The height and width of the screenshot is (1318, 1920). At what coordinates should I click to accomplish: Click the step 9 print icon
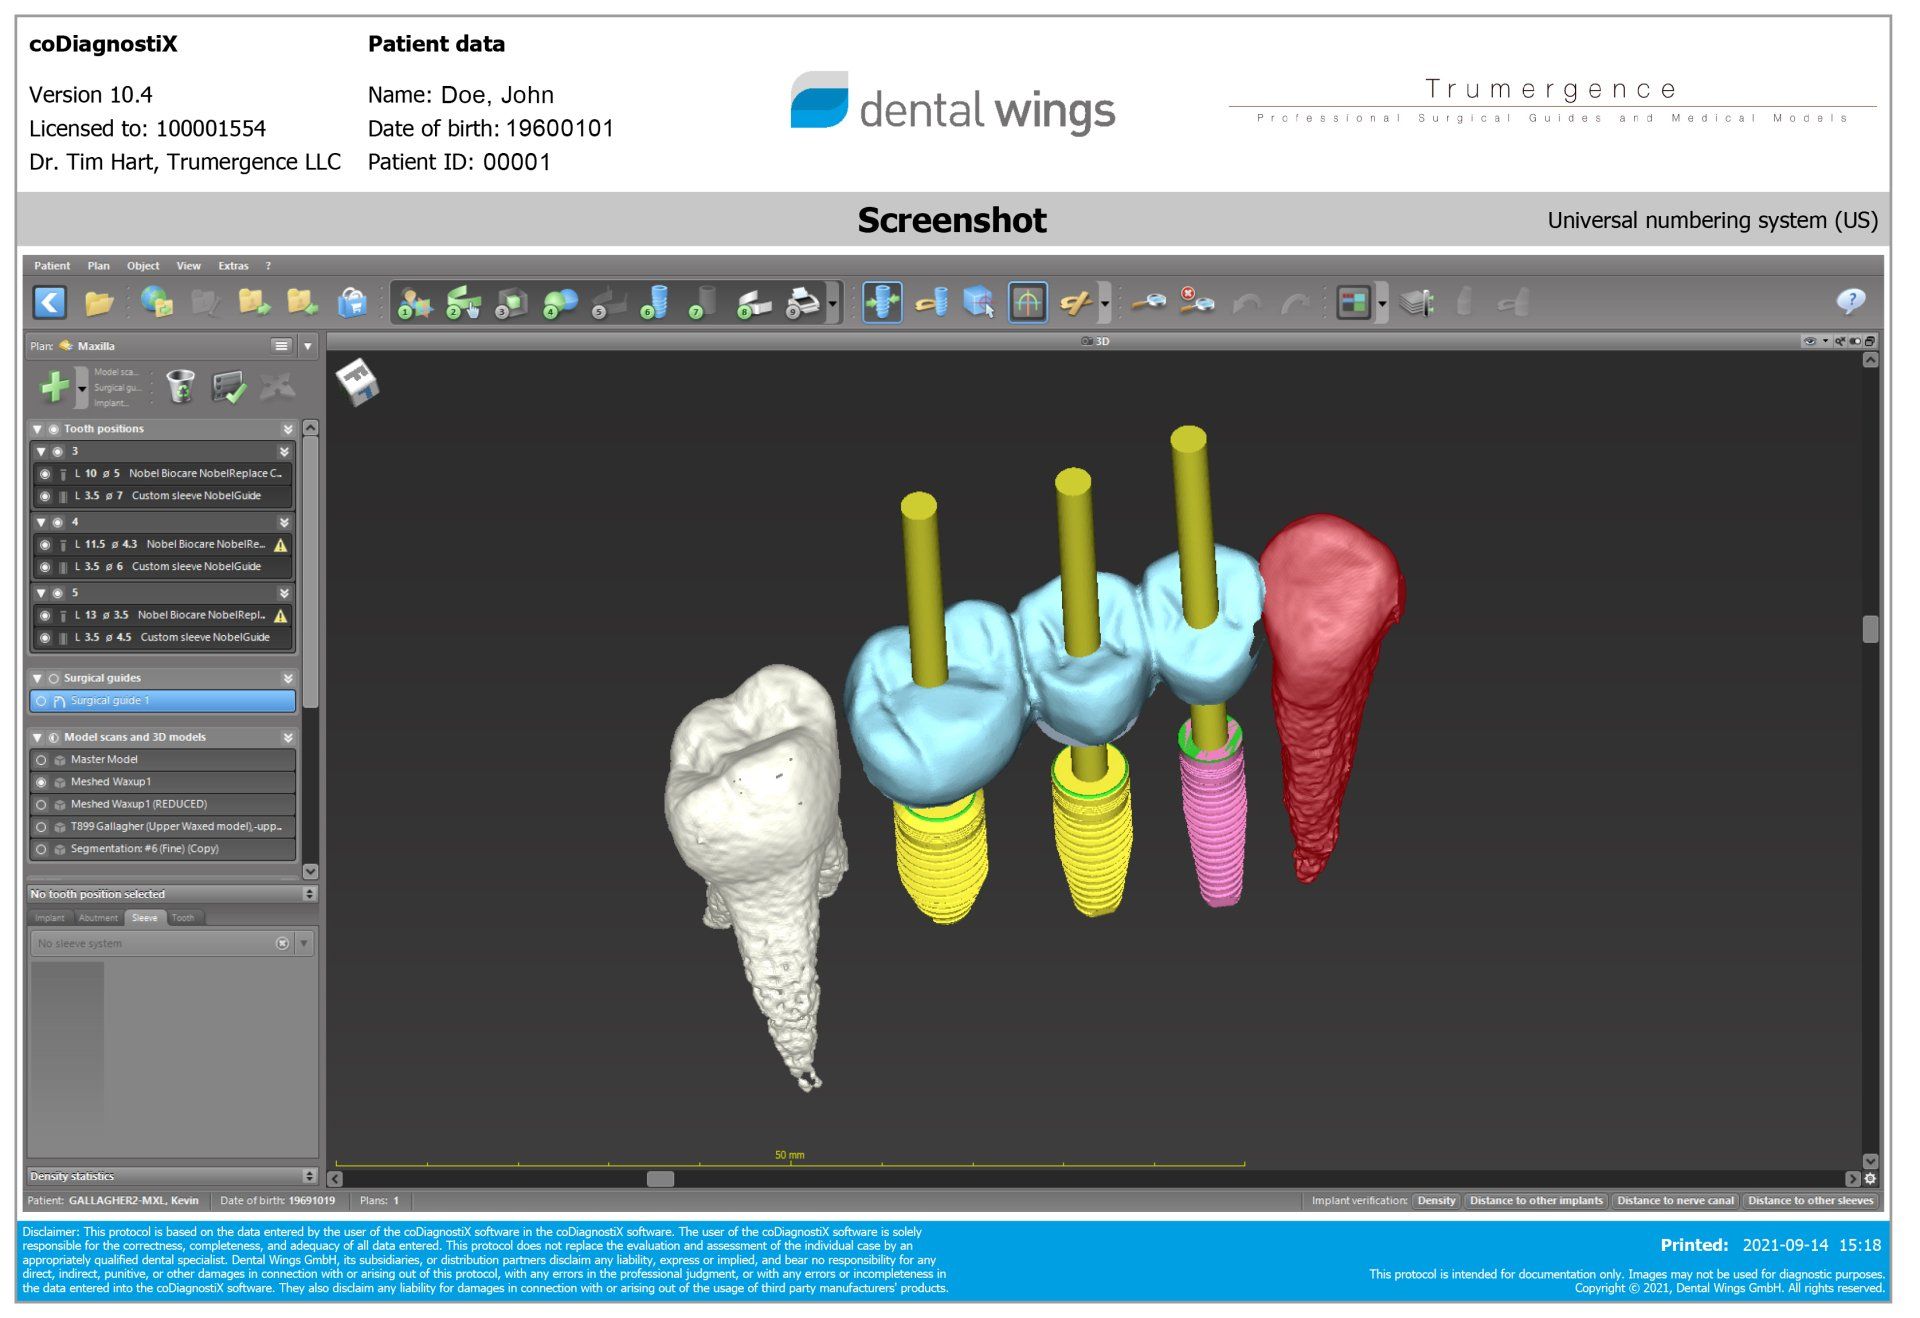(x=802, y=302)
